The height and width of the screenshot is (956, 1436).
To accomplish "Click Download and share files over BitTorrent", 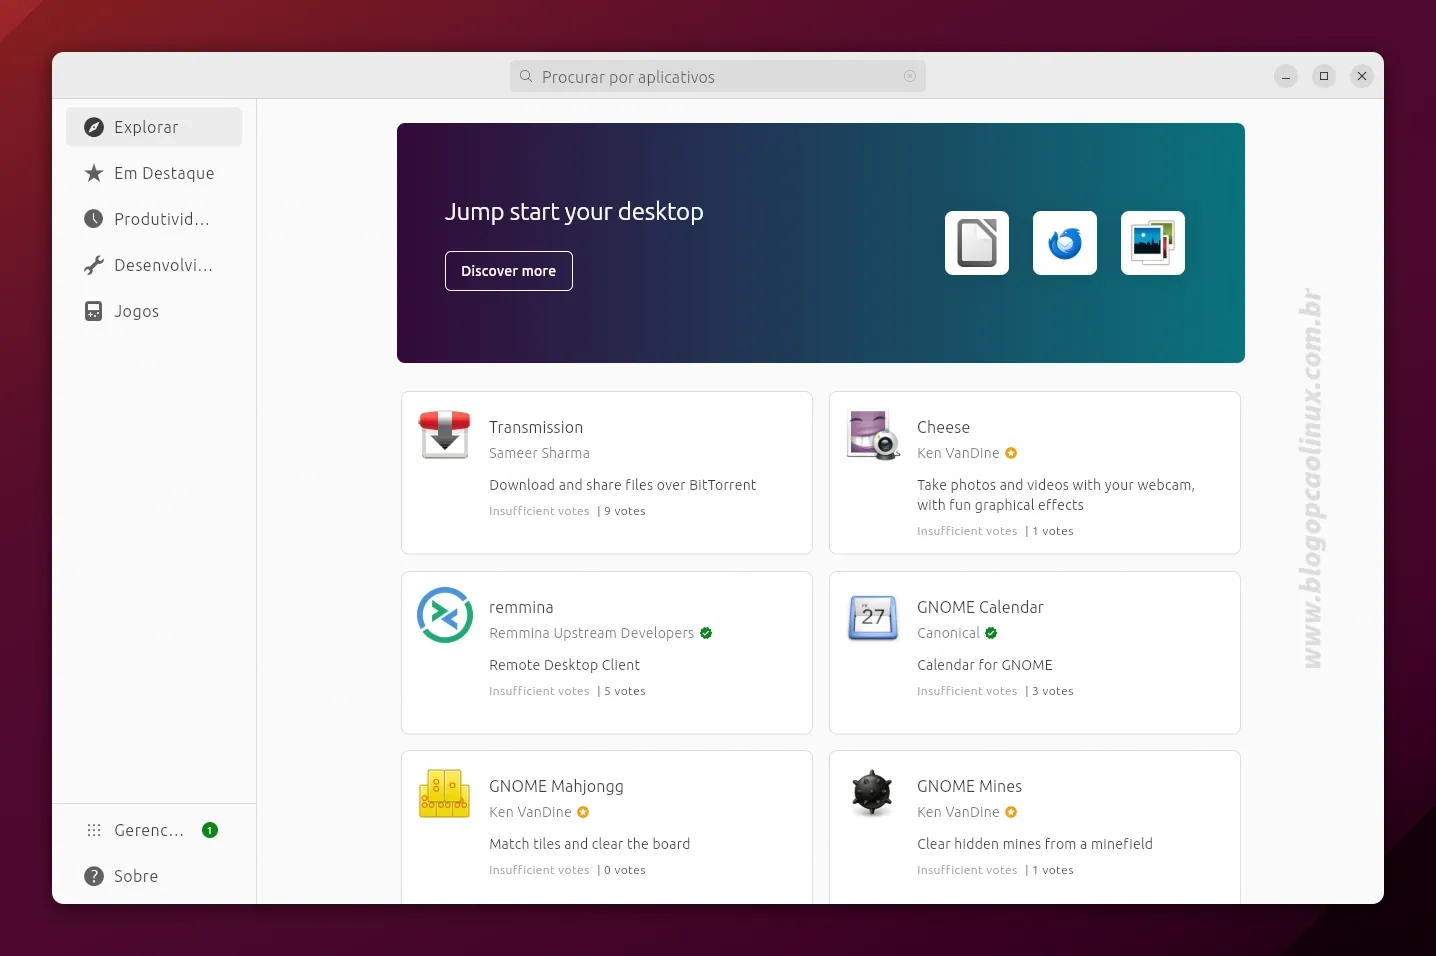I will pos(622,485).
